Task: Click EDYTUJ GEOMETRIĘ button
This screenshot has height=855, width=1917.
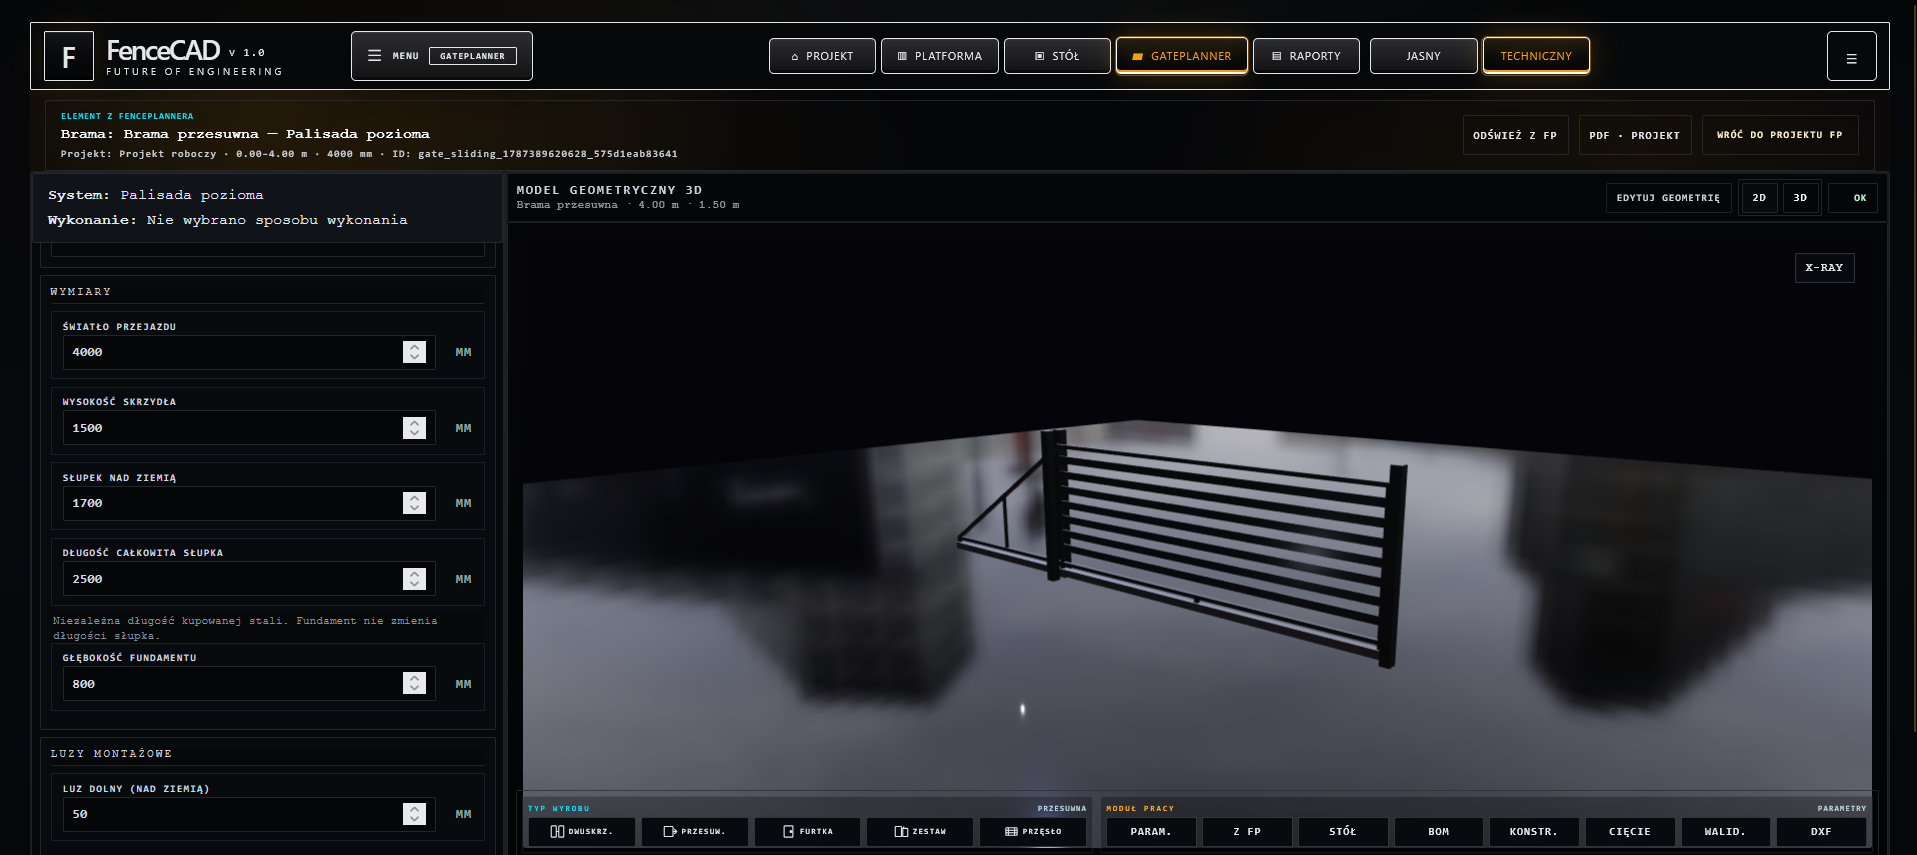Action: pyautogui.click(x=1668, y=198)
